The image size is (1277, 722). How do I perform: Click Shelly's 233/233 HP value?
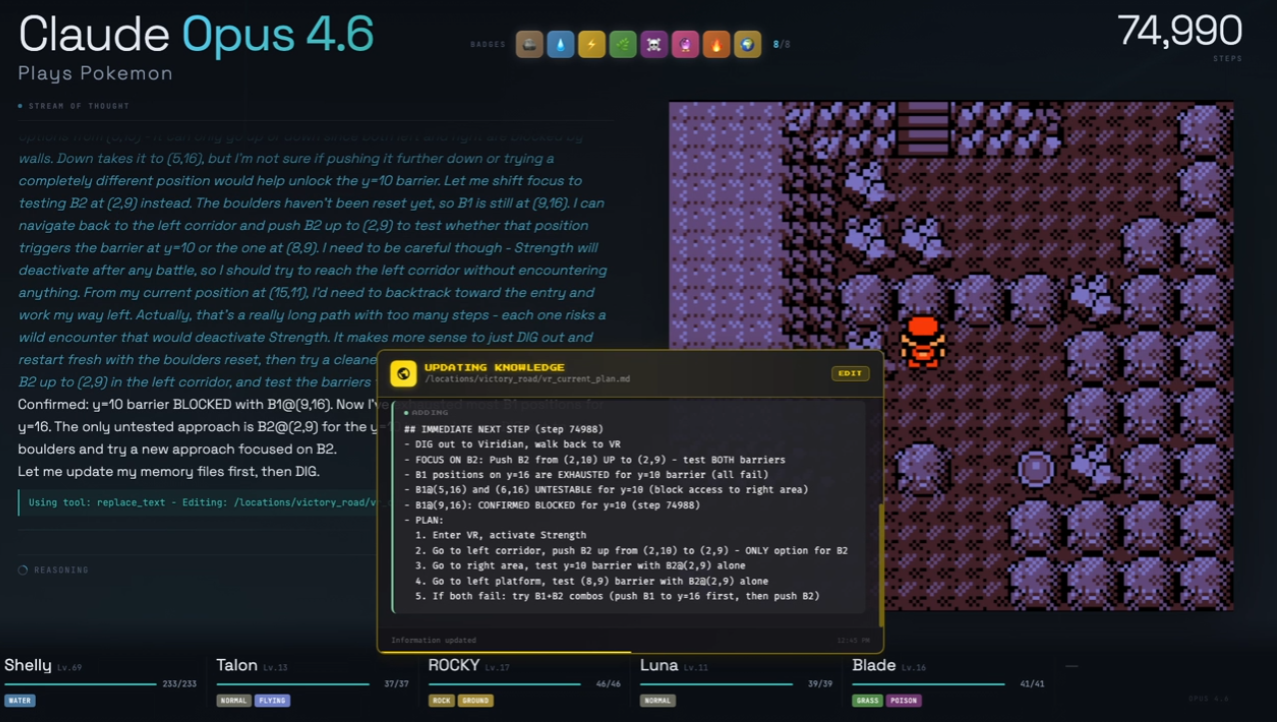click(180, 684)
